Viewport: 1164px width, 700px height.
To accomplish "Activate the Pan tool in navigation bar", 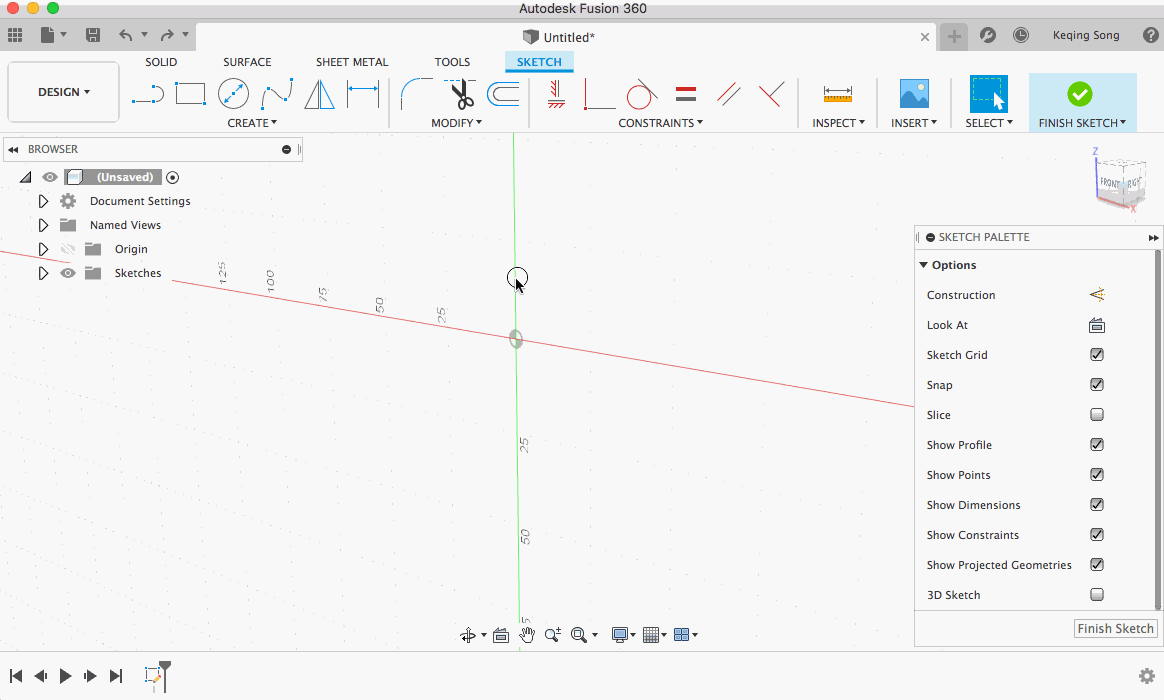I will coord(527,634).
